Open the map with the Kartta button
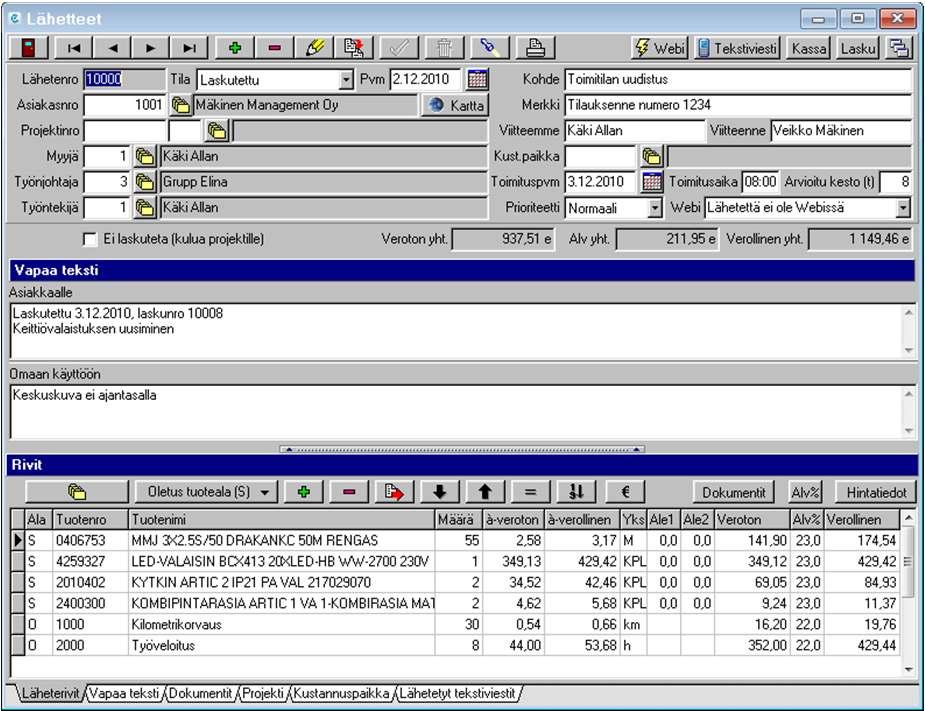The width and height of the screenshot is (925, 711). pos(455,105)
